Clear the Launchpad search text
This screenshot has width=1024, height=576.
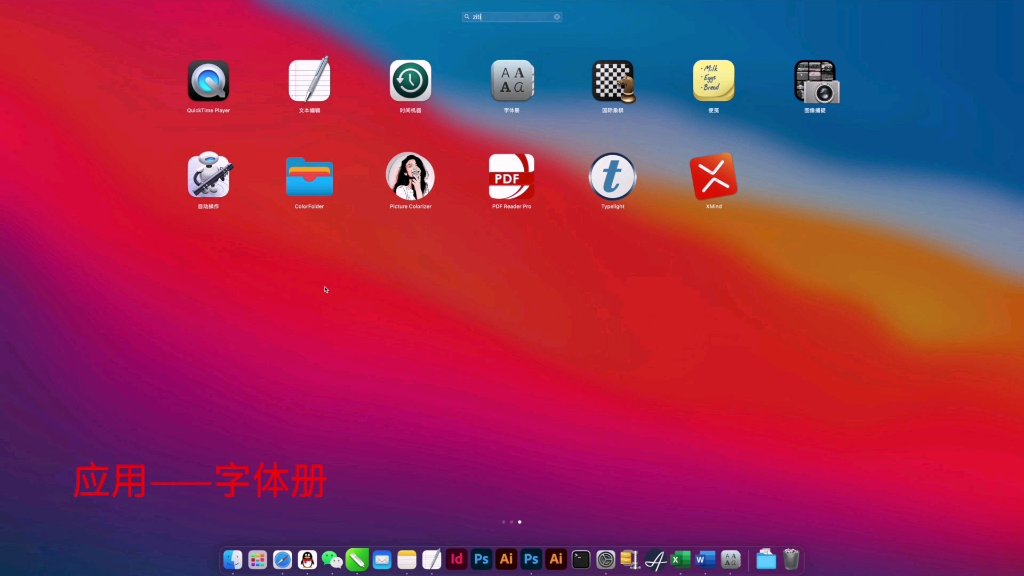[557, 17]
